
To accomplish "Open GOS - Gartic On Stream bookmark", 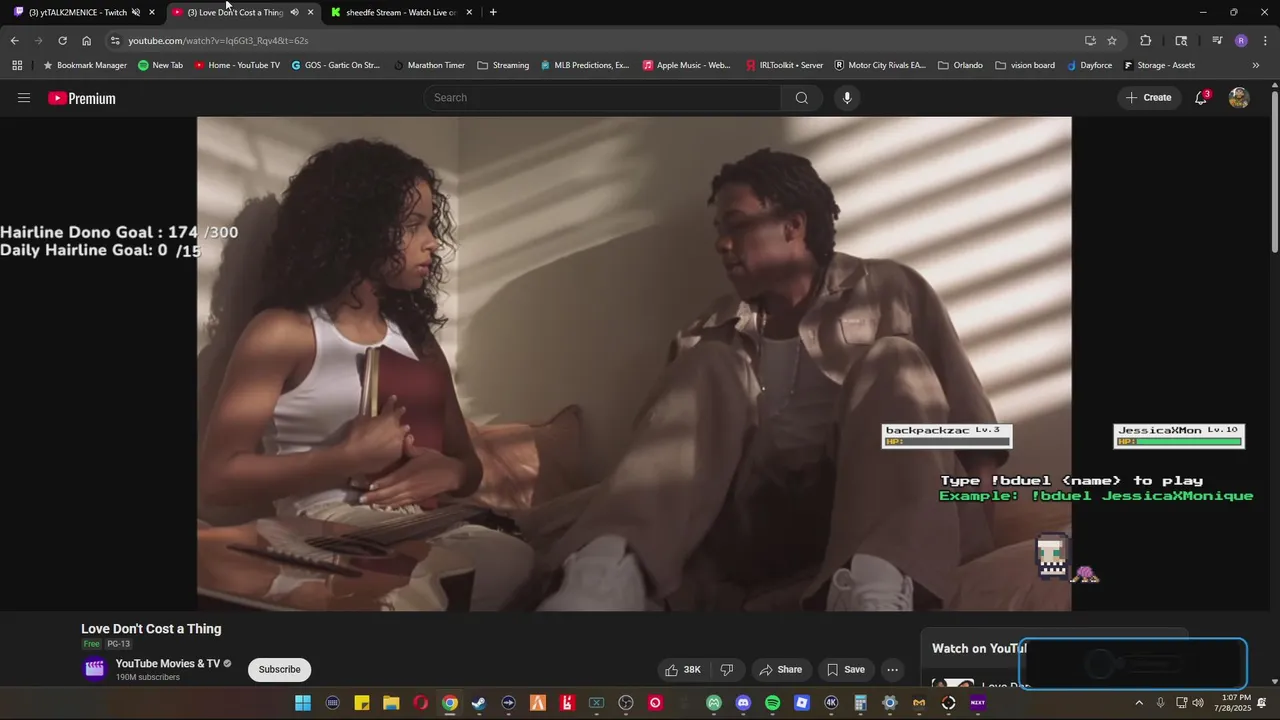I will point(336,65).
